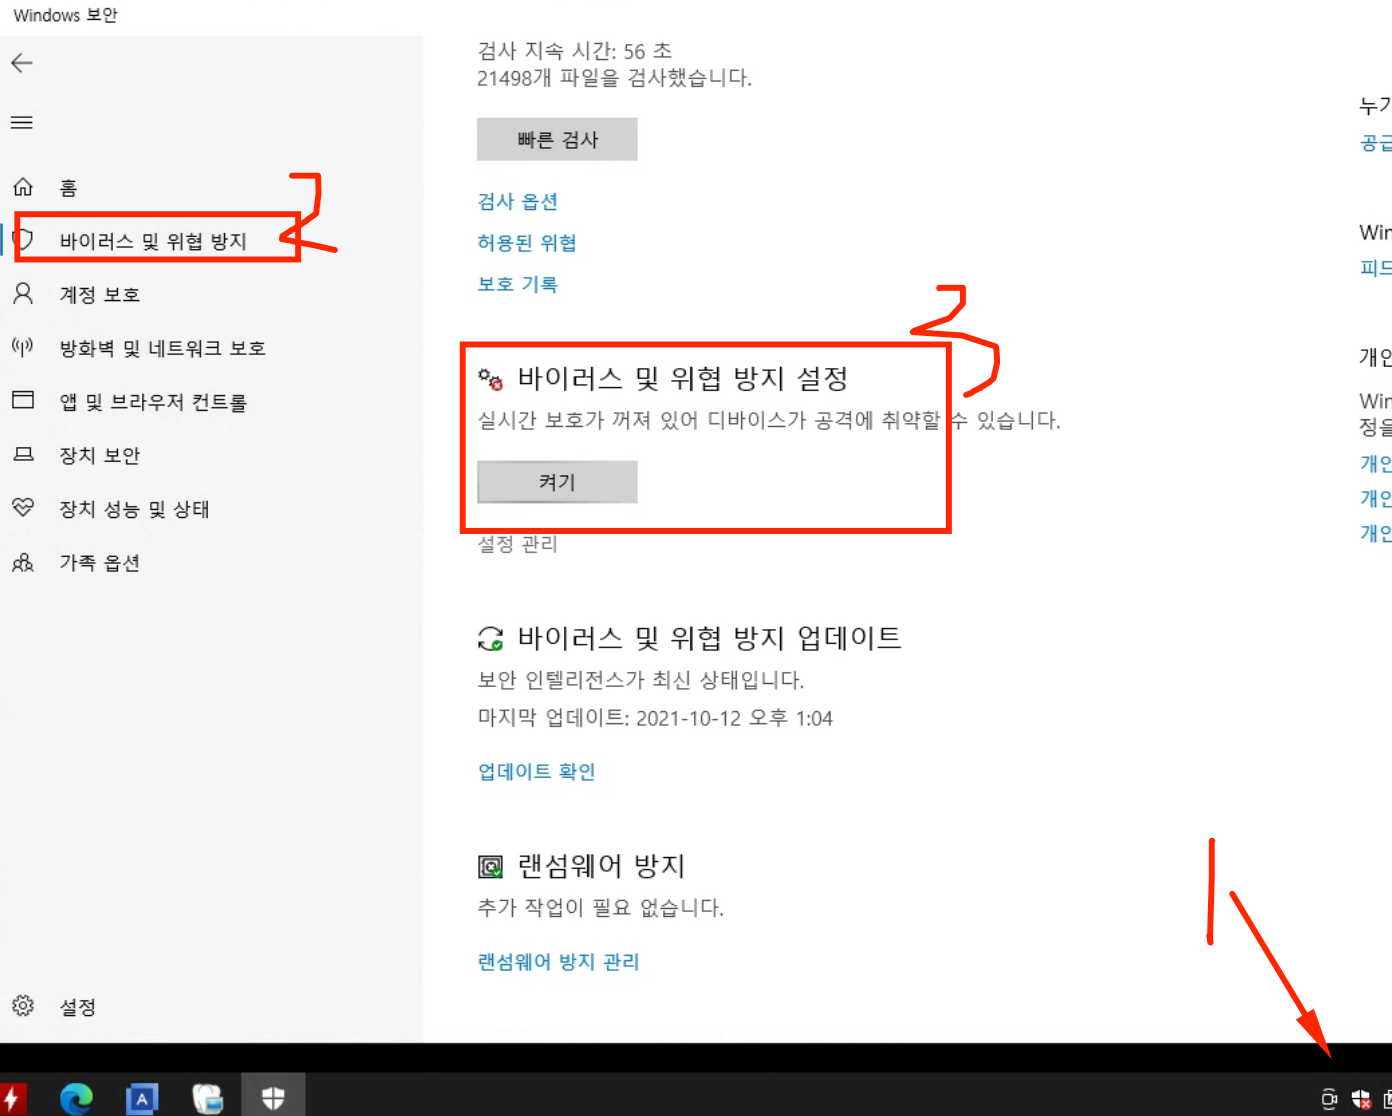The image size is (1392, 1116).
Task: Select 앱 및 브라우저 컨트롤
Action: pos(153,402)
